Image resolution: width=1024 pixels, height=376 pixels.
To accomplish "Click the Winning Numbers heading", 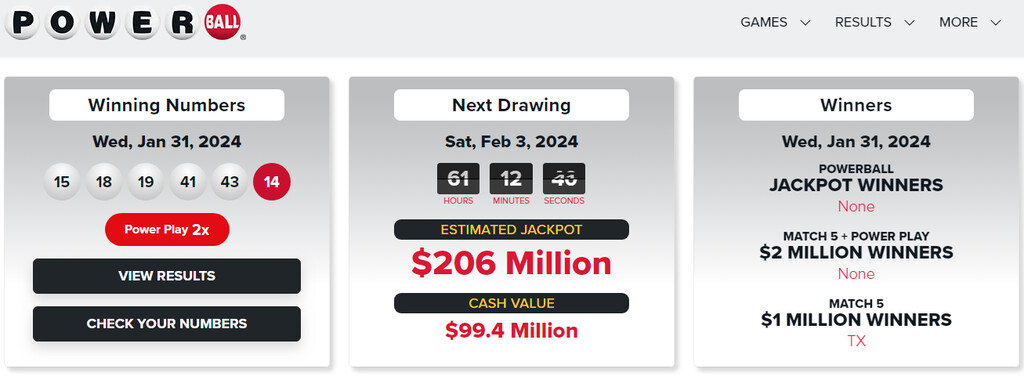I will 167,105.
